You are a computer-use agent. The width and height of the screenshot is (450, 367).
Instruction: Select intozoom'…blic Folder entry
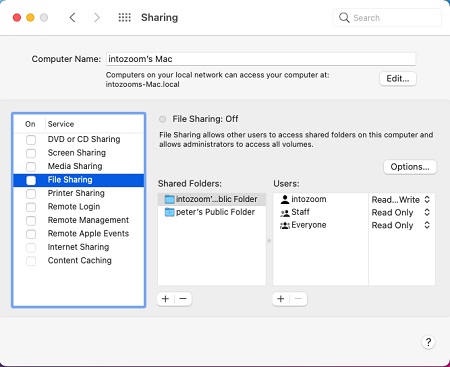(x=212, y=199)
